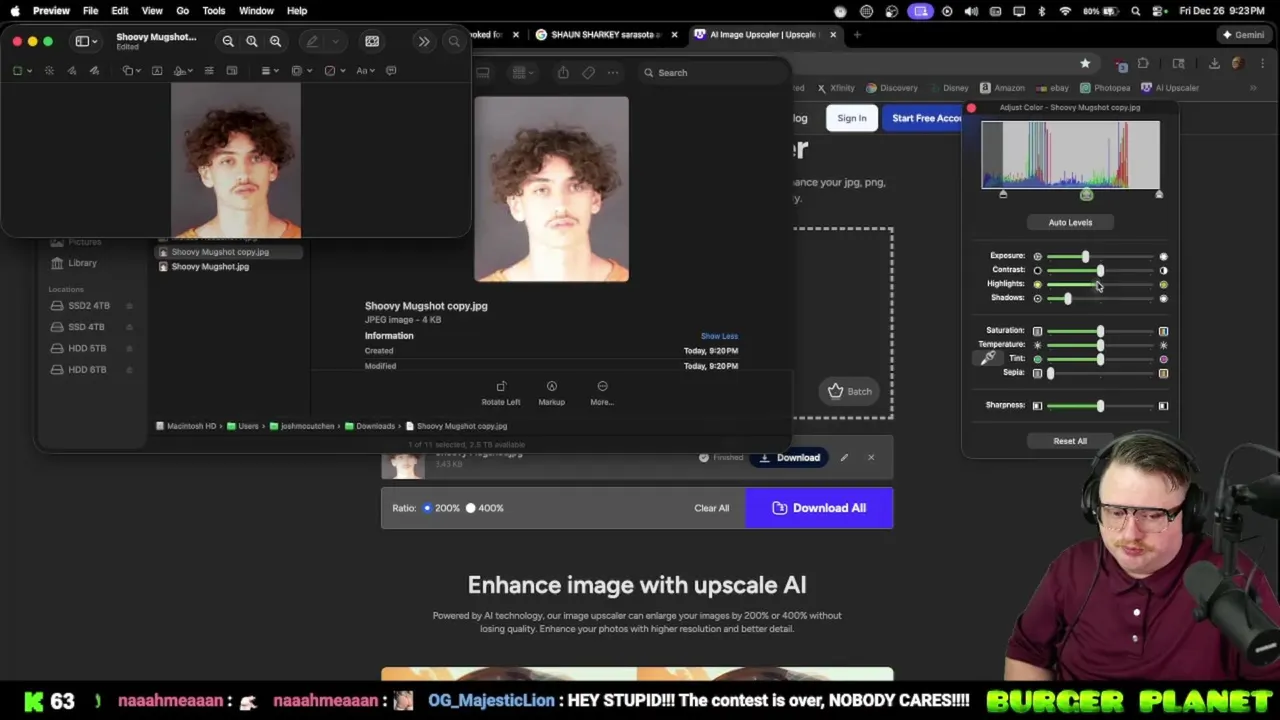Open Finder toolbar More actions ellipsis
The width and height of the screenshot is (1280, 720).
(613, 72)
